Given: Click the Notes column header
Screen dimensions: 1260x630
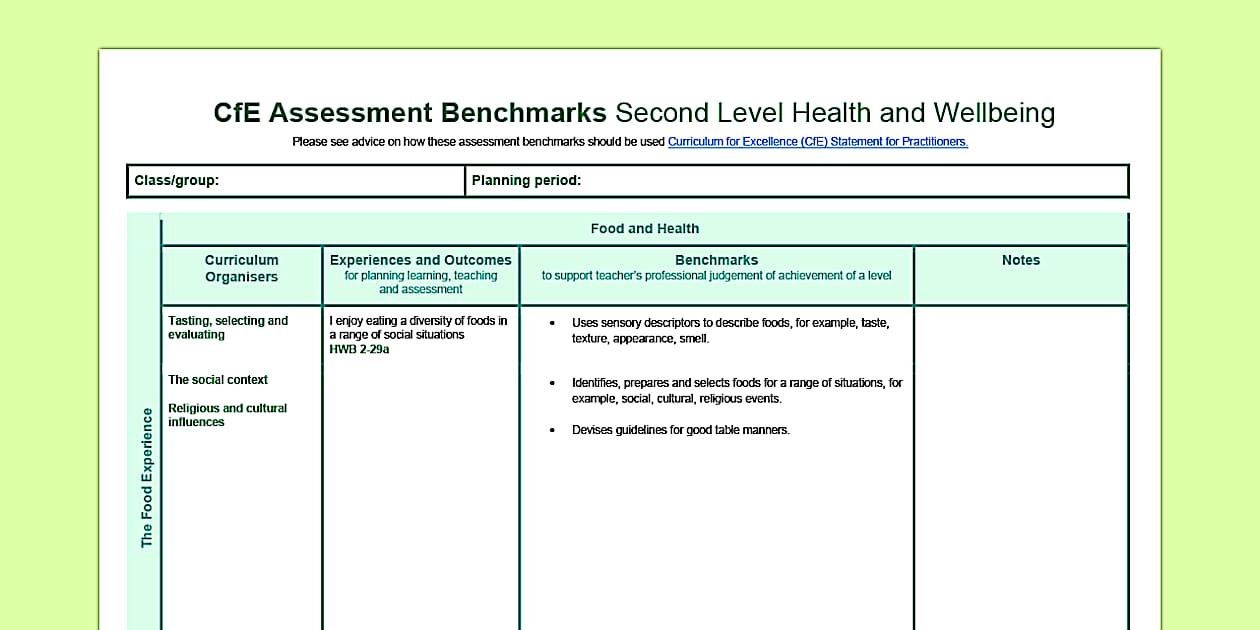Looking at the screenshot, I should [x=1020, y=260].
